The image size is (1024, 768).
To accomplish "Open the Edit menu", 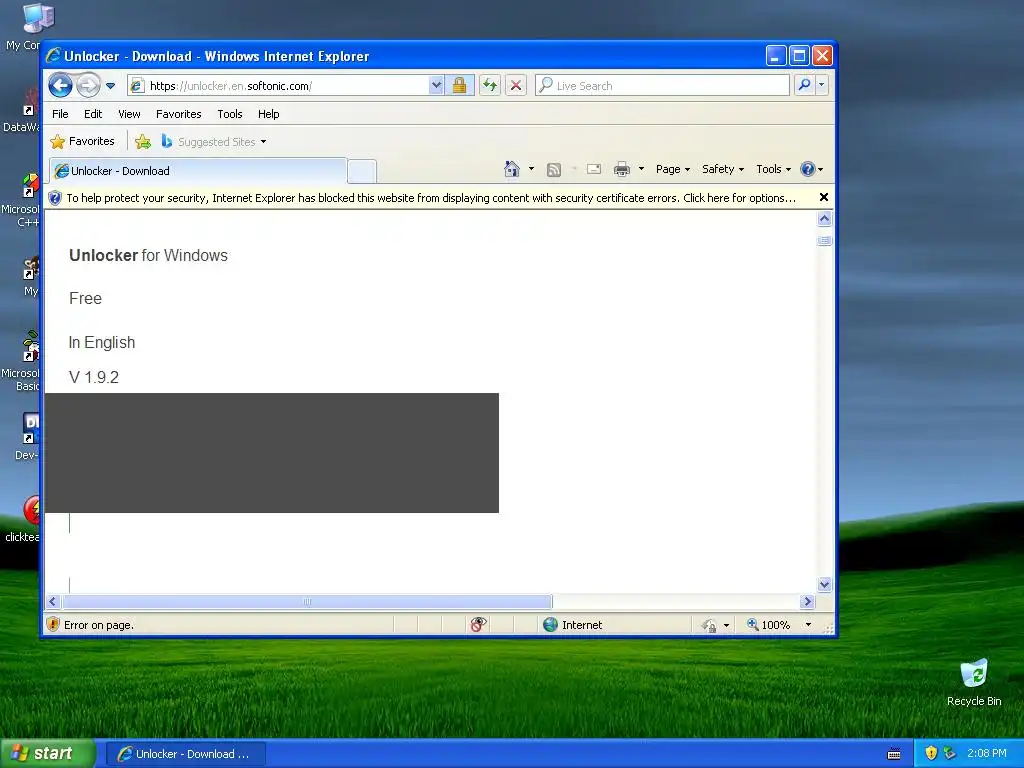I will [x=93, y=114].
